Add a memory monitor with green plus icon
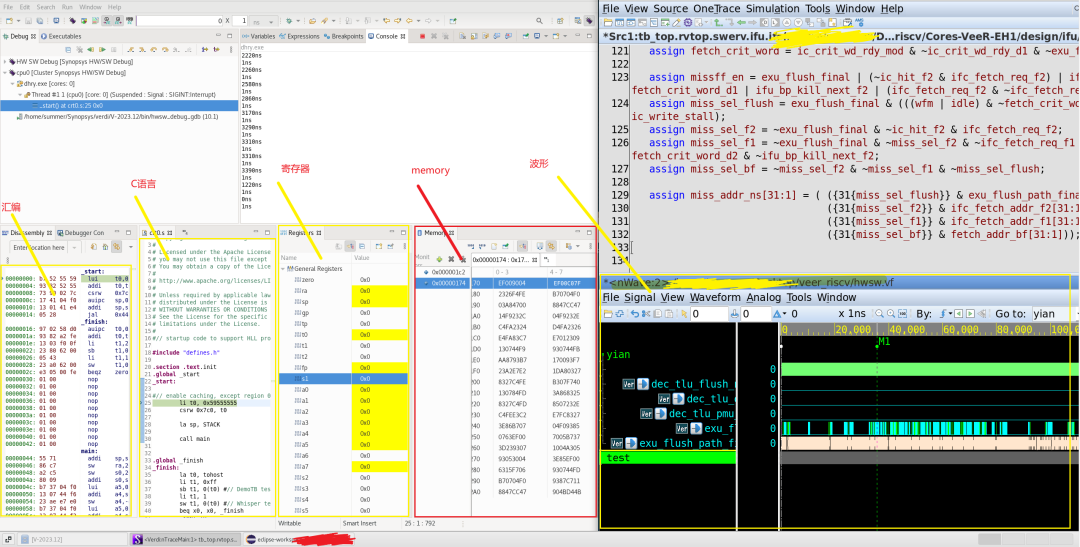The height and width of the screenshot is (547, 1080). (x=437, y=259)
